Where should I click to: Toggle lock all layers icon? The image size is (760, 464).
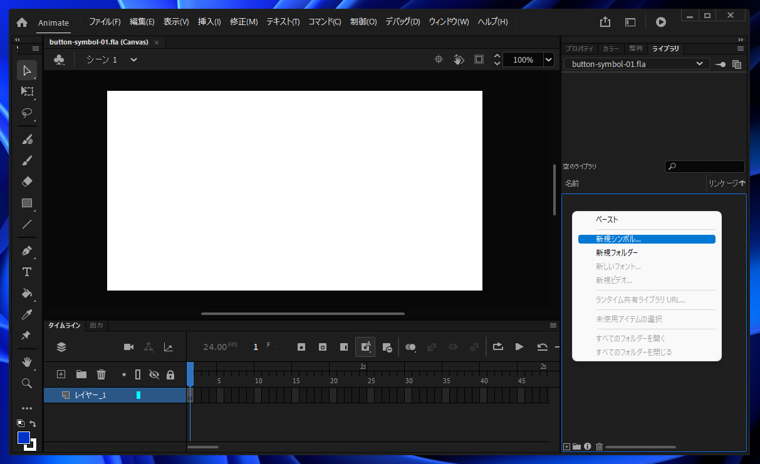click(x=170, y=375)
